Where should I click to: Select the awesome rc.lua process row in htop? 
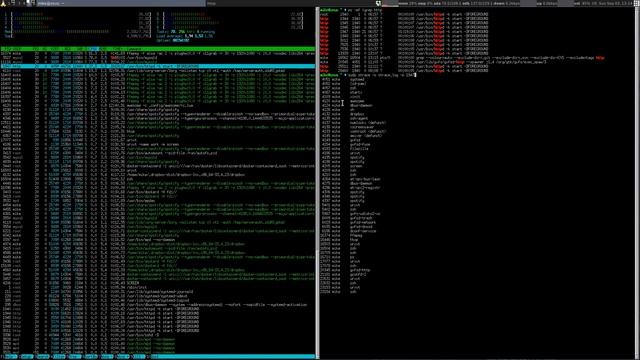158,105
